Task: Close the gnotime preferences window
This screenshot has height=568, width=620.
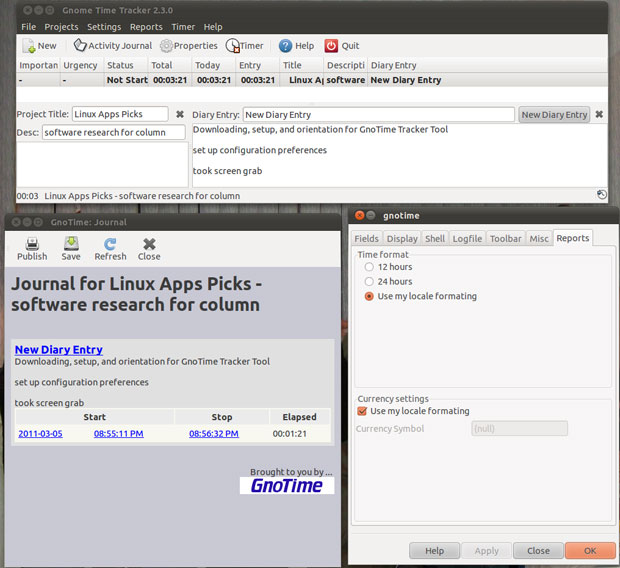Action: [x=359, y=215]
